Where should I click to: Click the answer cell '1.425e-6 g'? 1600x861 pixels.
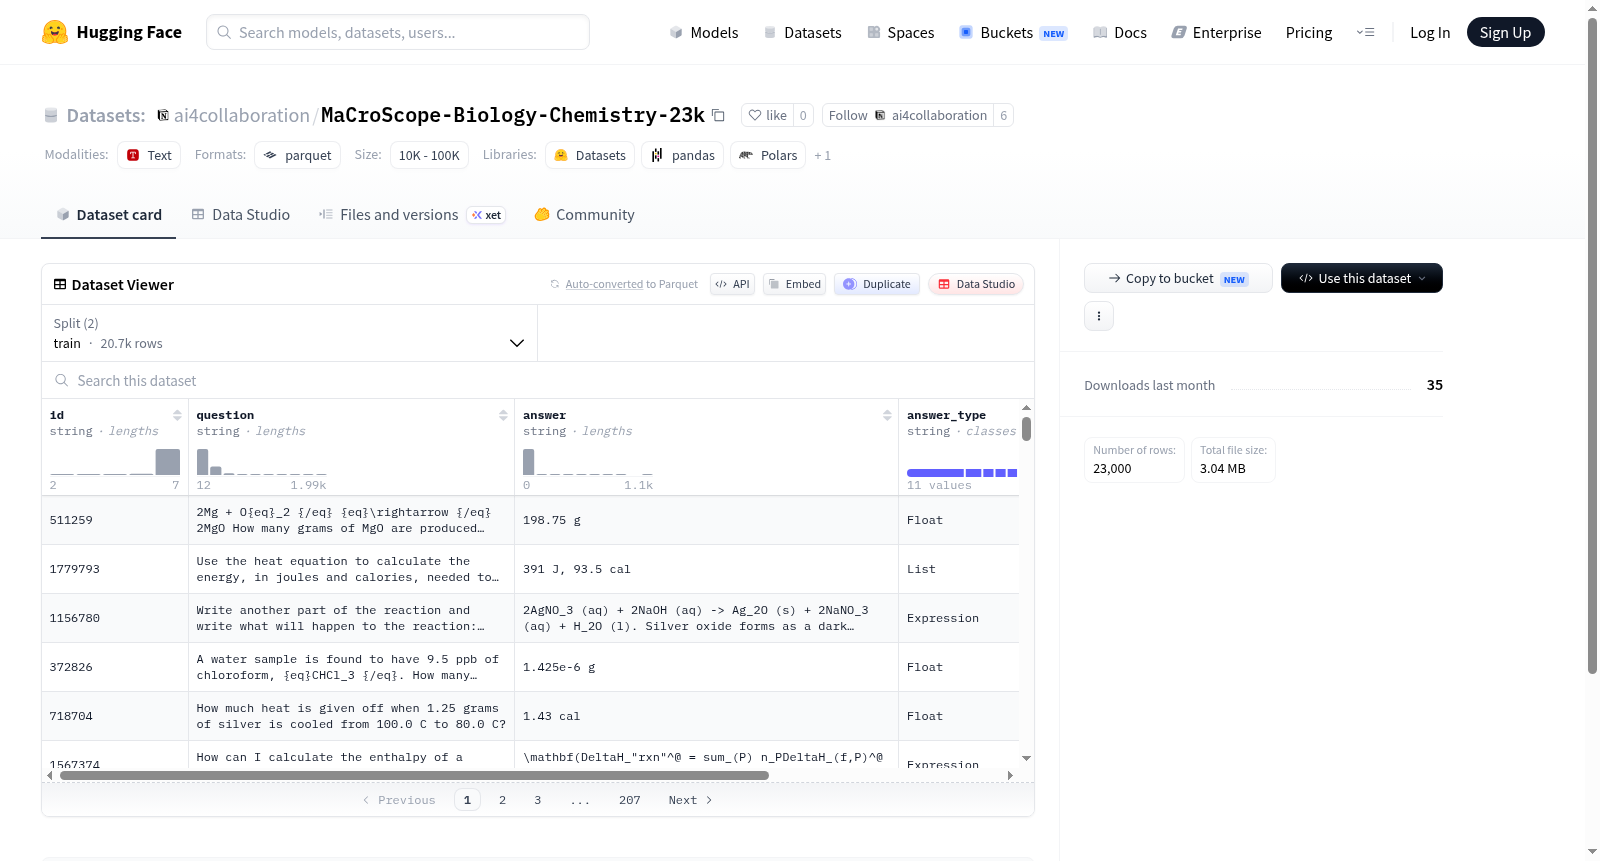pos(706,667)
